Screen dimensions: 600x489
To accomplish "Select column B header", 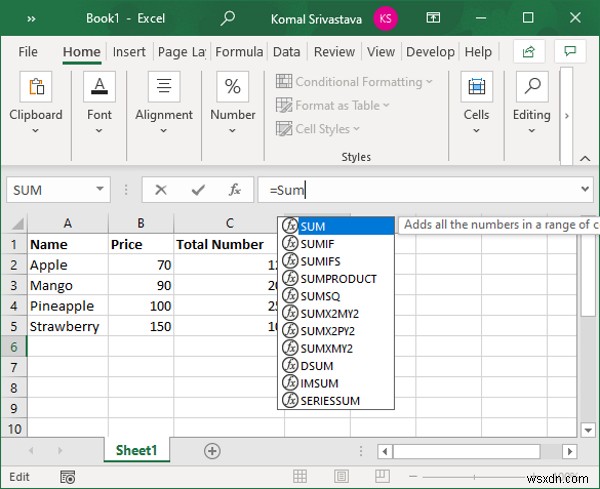I will point(141,223).
